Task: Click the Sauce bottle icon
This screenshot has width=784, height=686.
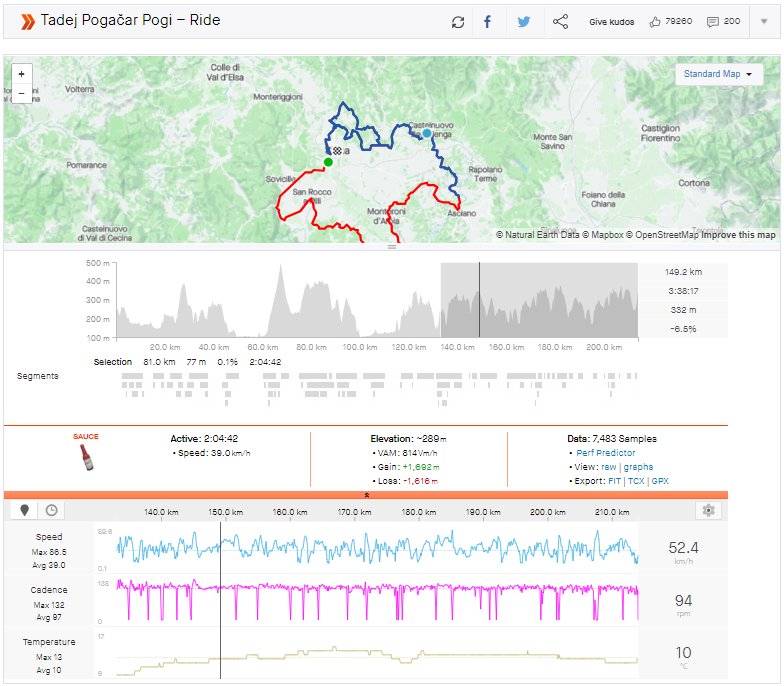Action: [86, 457]
